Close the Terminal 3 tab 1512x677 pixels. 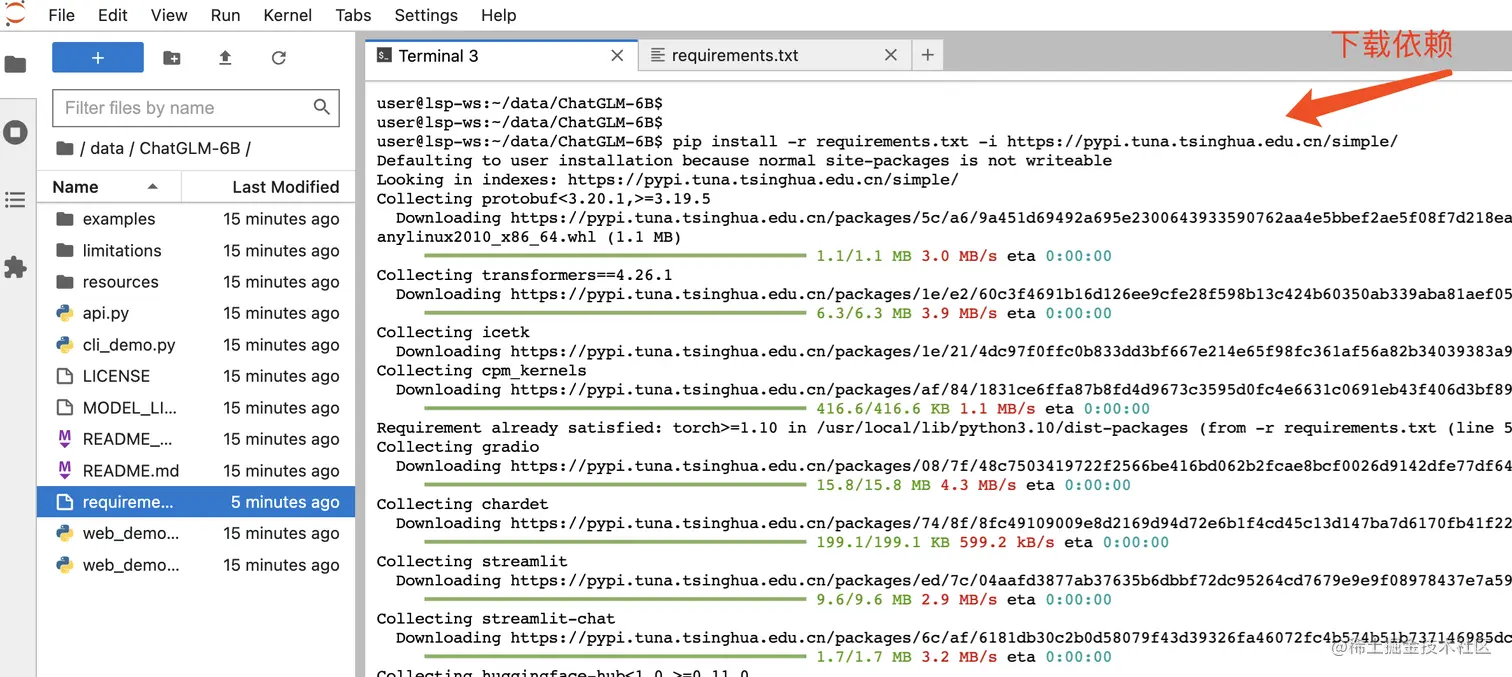tap(617, 56)
